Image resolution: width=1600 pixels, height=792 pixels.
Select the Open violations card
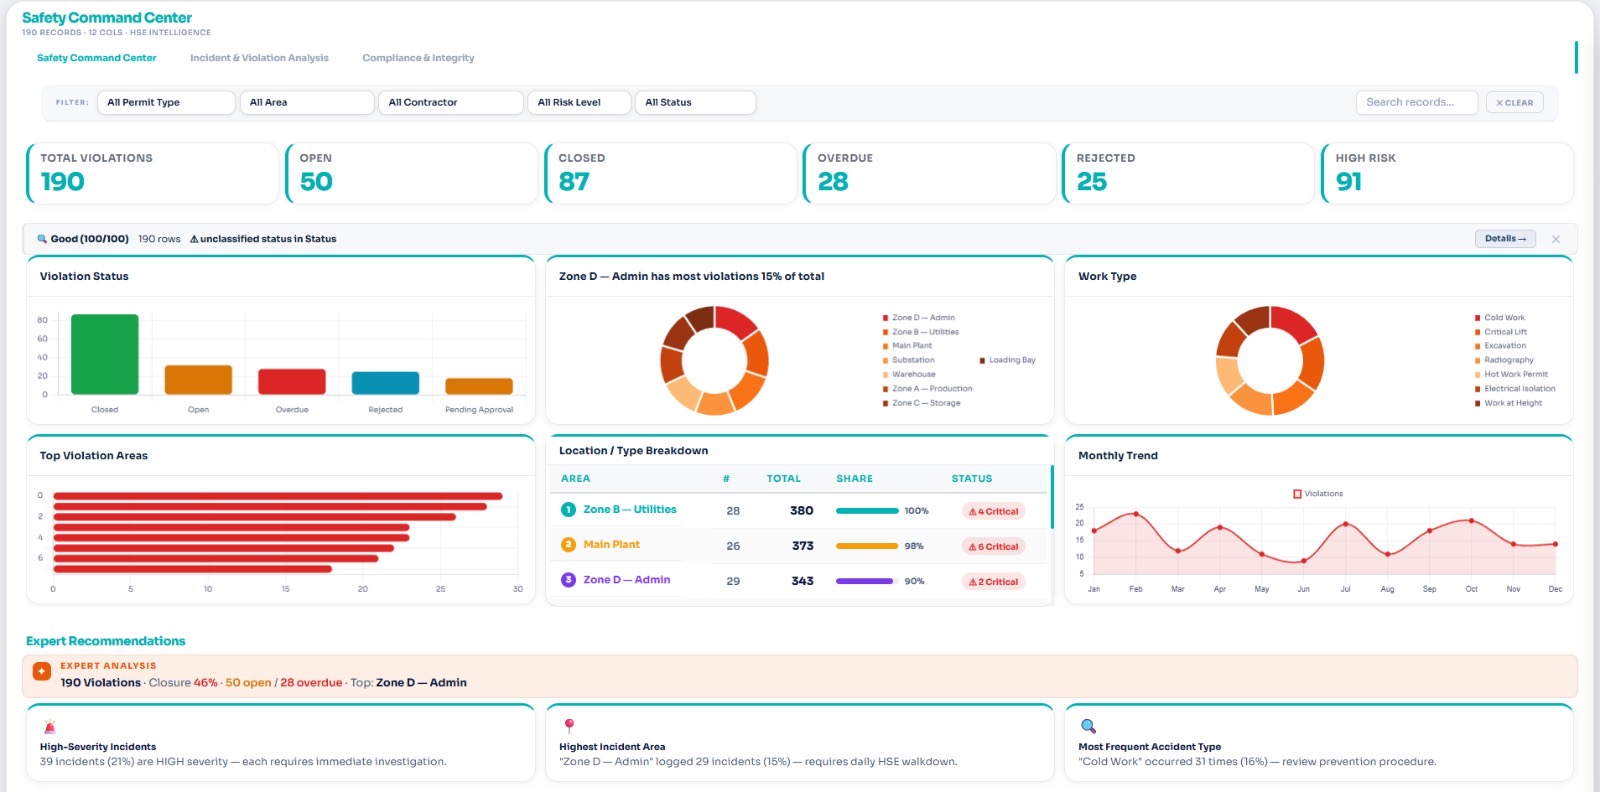[411, 173]
